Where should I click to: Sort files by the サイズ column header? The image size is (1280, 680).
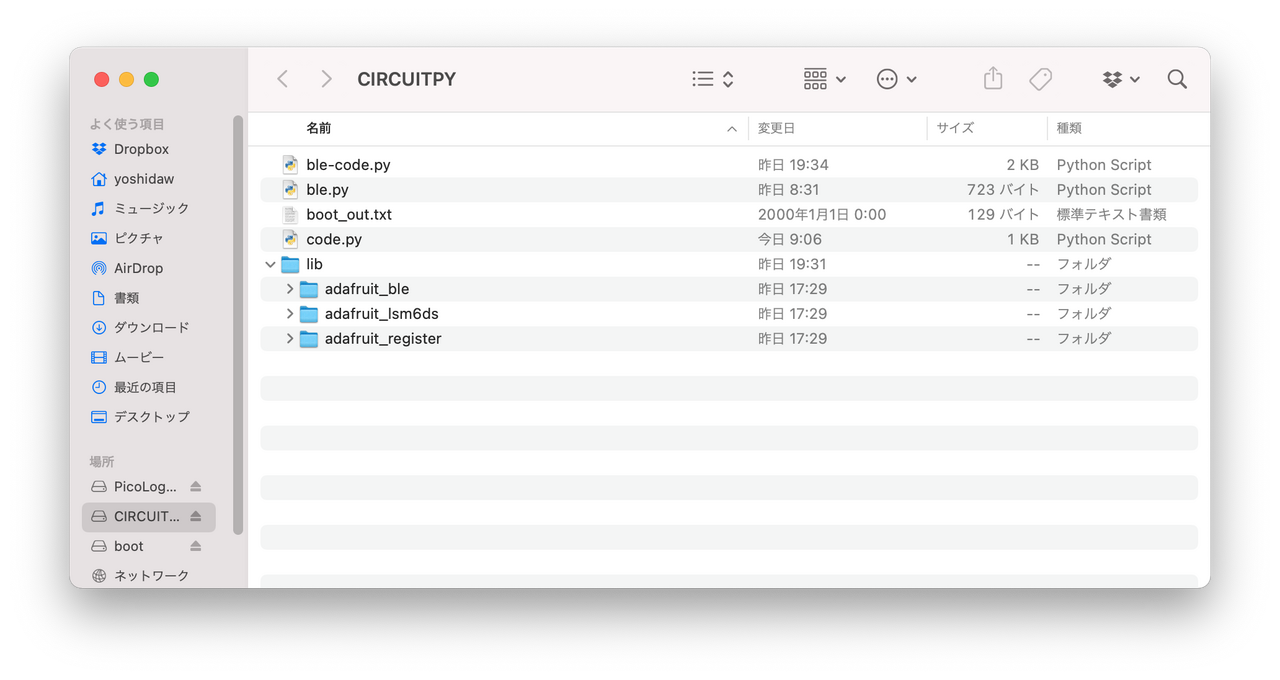[954, 128]
